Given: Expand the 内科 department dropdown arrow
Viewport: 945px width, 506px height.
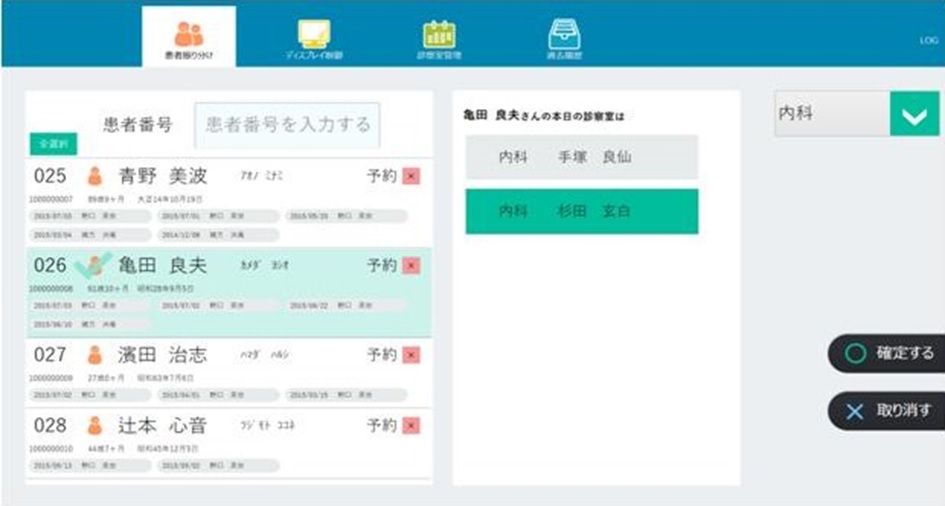Looking at the screenshot, I should coord(914,115).
